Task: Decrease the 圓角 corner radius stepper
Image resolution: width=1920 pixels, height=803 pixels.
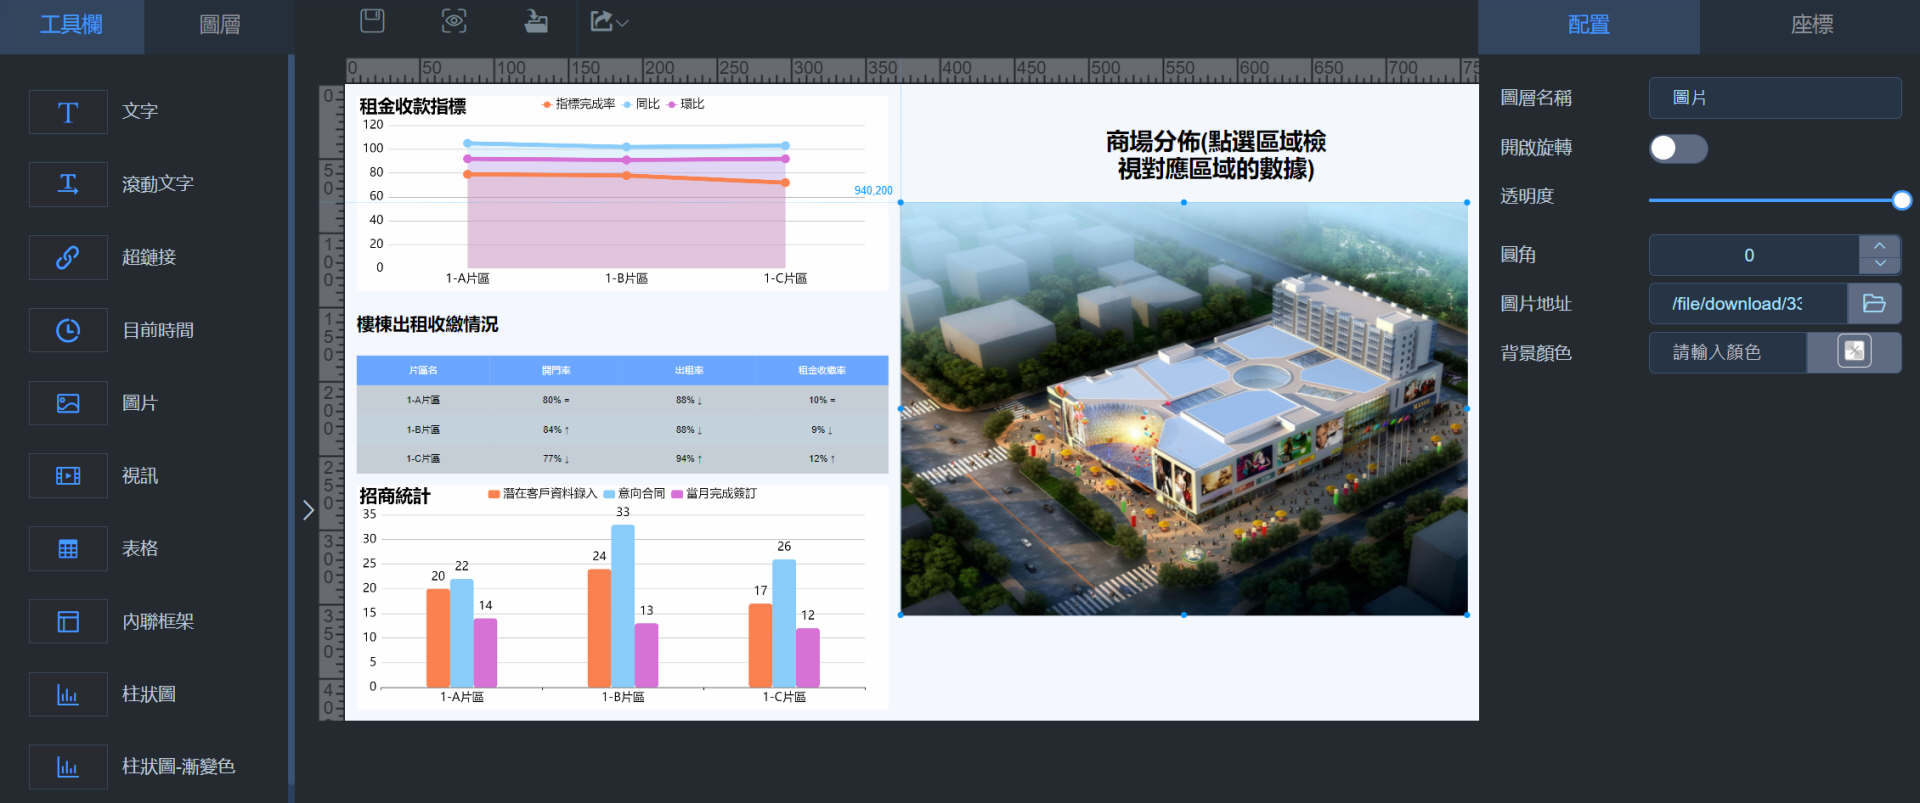Action: [1880, 264]
